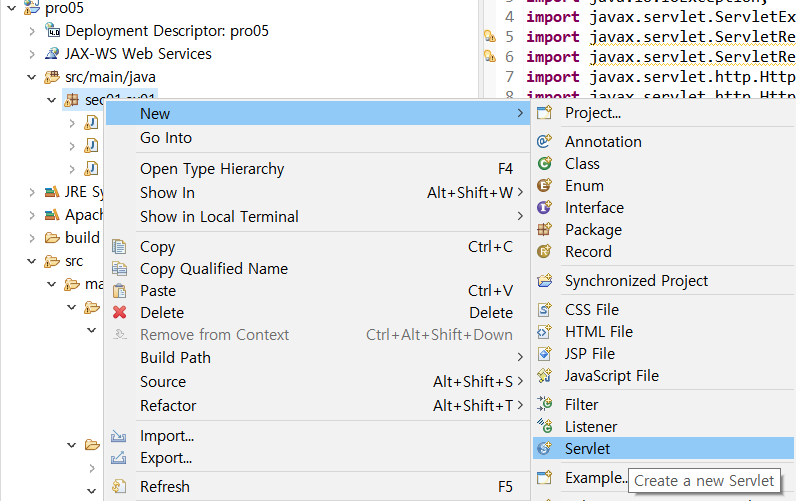Click the Annotation icon in New submenu
Image resolution: width=796 pixels, height=501 pixels.
pos(544,141)
